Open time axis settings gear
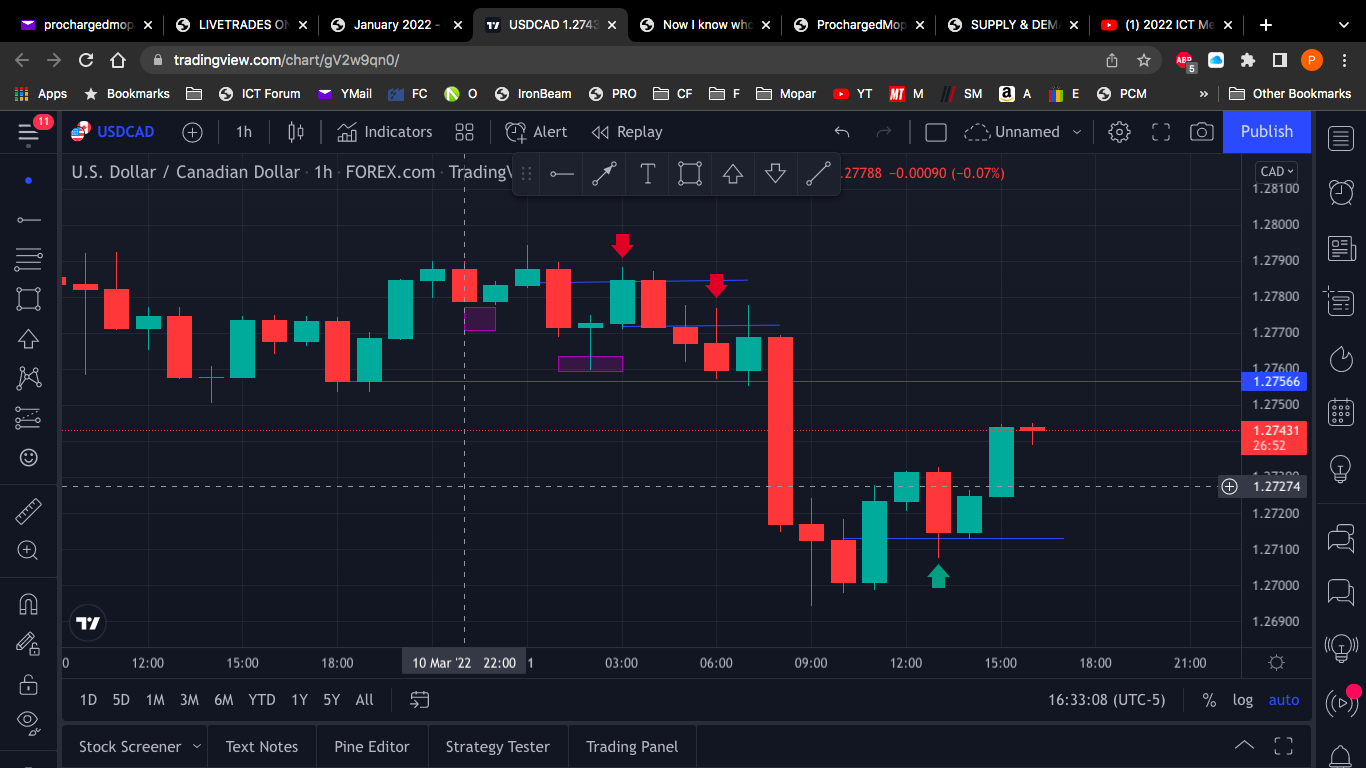 pos(1276,662)
